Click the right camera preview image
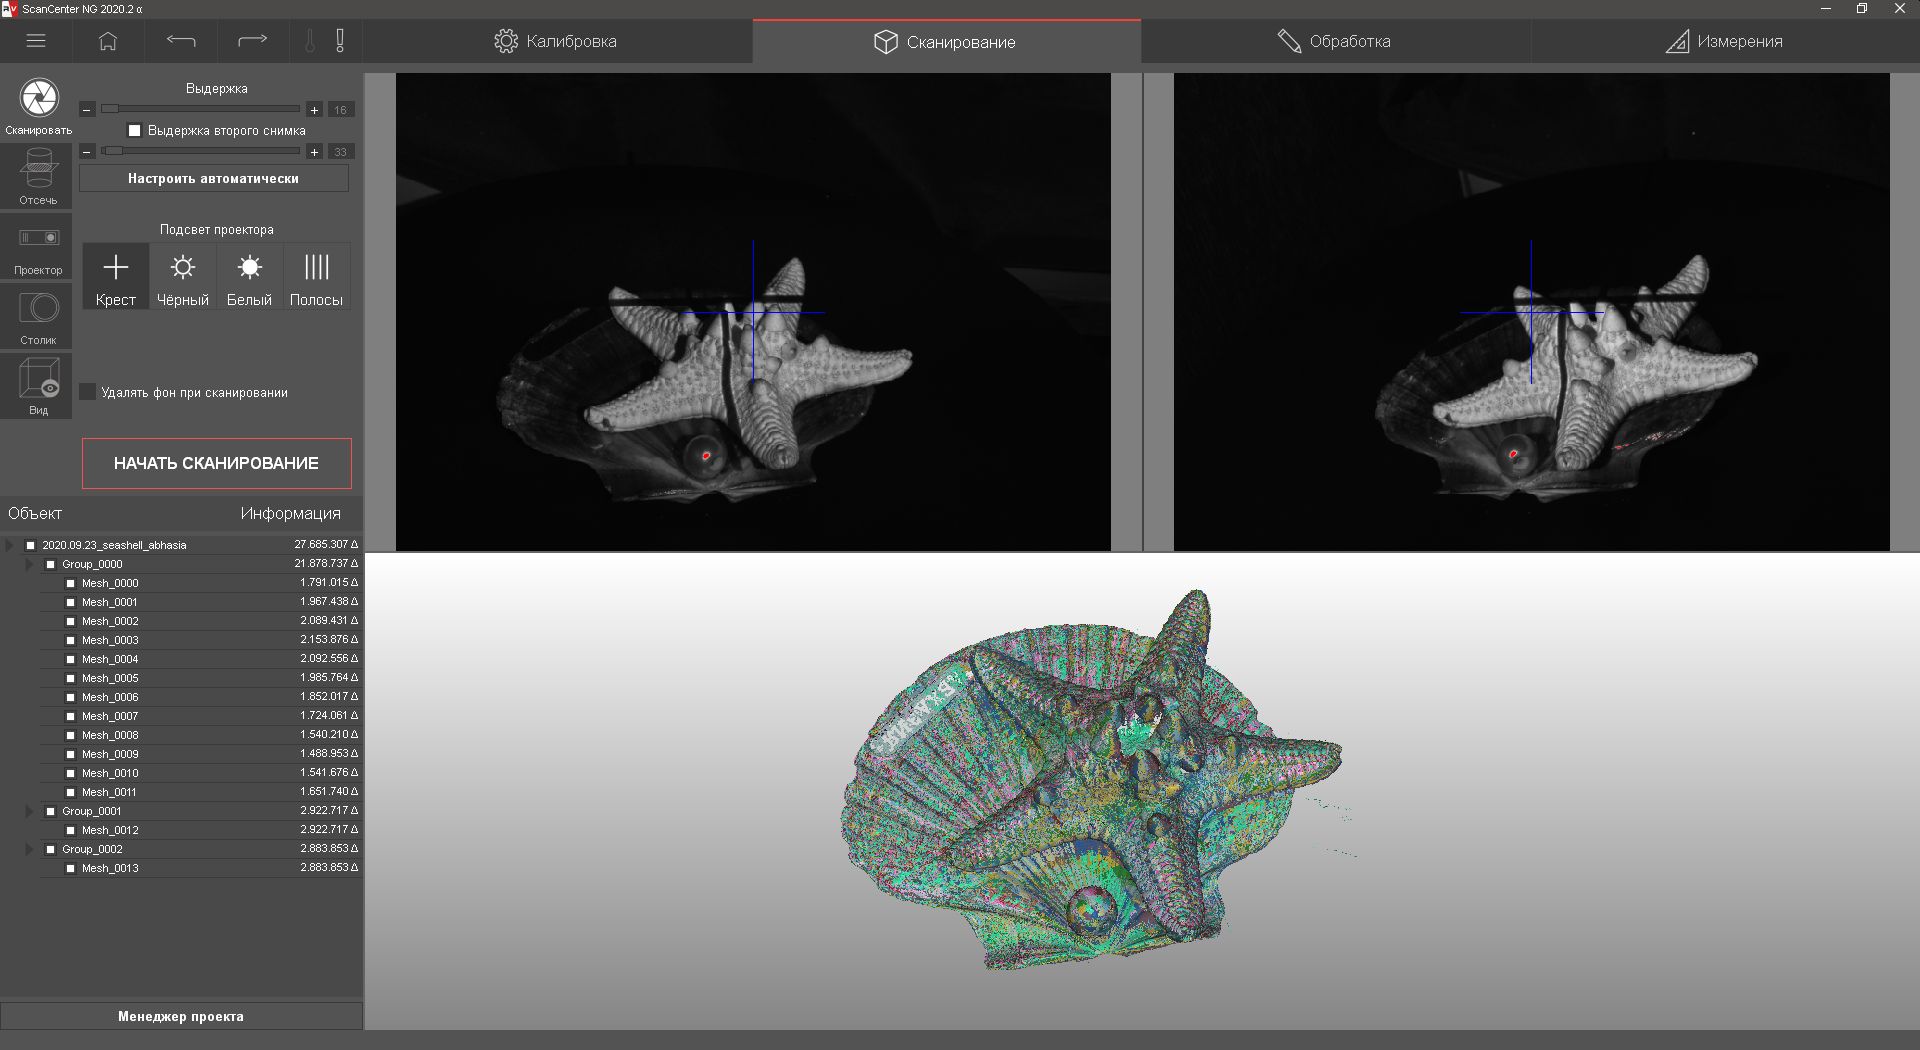Image resolution: width=1920 pixels, height=1050 pixels. [1532, 311]
